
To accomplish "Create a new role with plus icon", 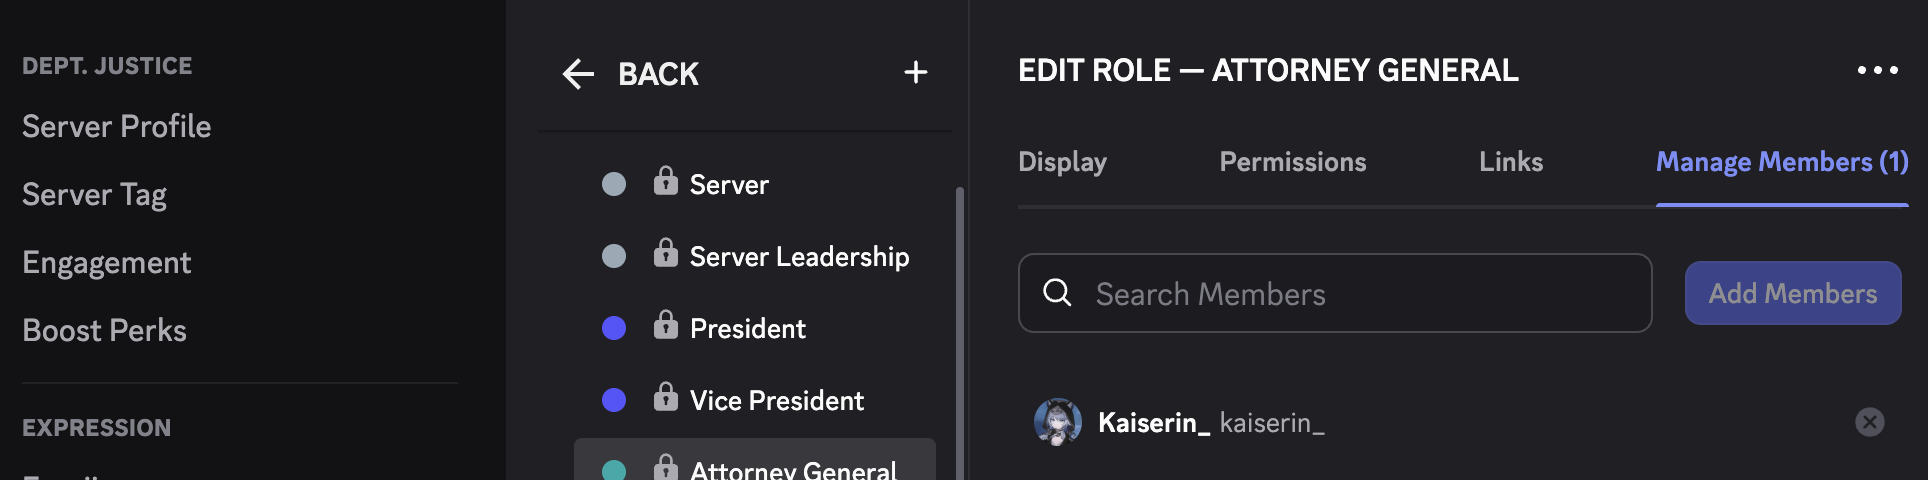I will [x=915, y=72].
